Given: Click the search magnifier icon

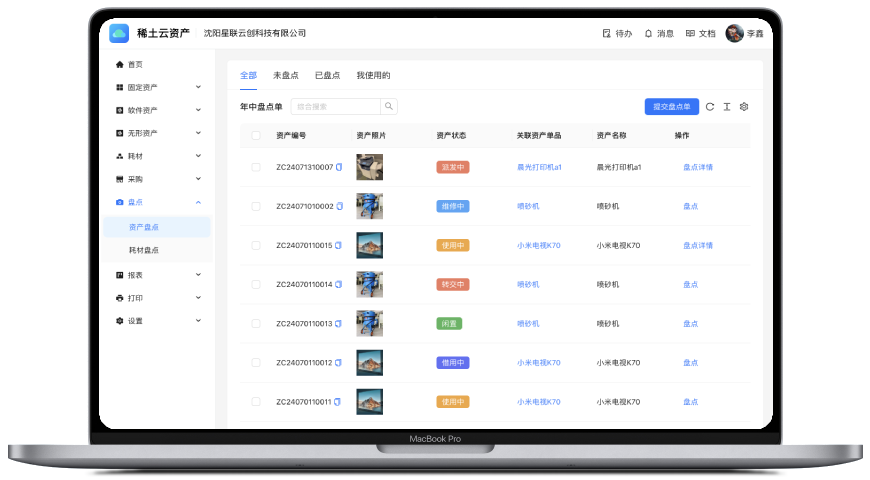Looking at the screenshot, I should [389, 106].
